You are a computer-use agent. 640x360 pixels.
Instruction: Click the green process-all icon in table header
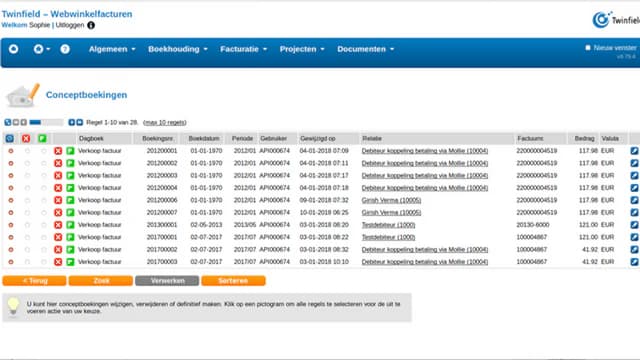point(42,139)
